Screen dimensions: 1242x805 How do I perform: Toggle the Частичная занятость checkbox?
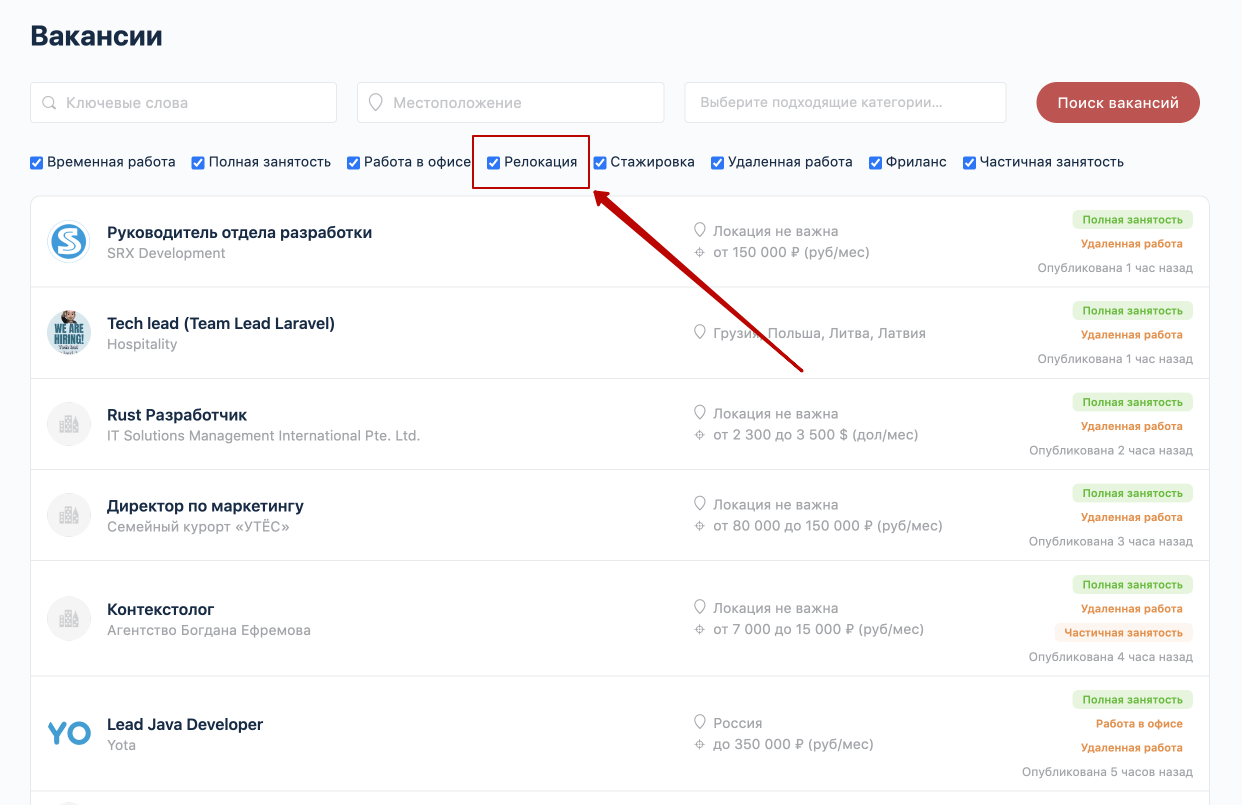click(970, 163)
